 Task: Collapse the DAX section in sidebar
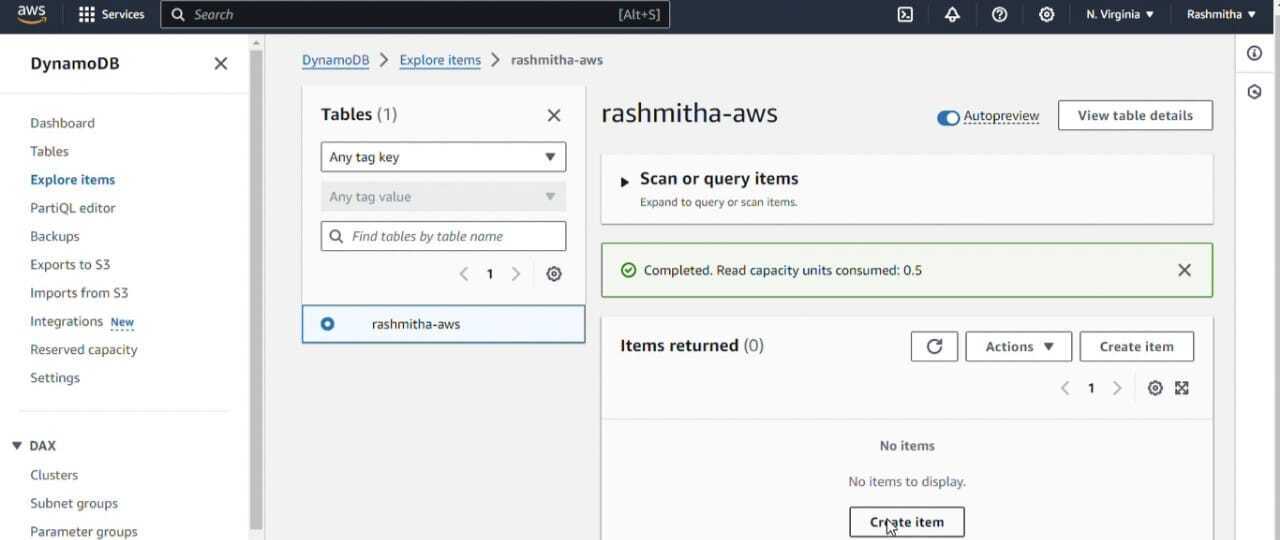click(17, 446)
